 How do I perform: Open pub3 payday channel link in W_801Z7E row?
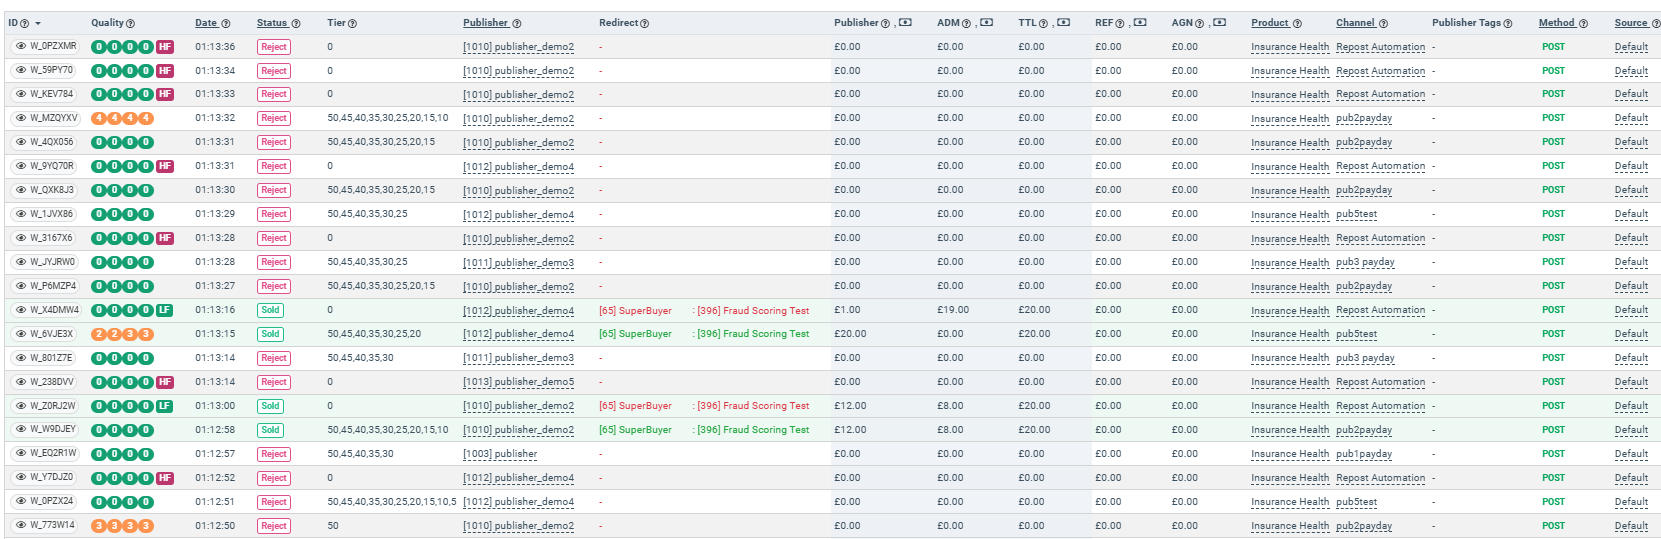pyautogui.click(x=1365, y=358)
